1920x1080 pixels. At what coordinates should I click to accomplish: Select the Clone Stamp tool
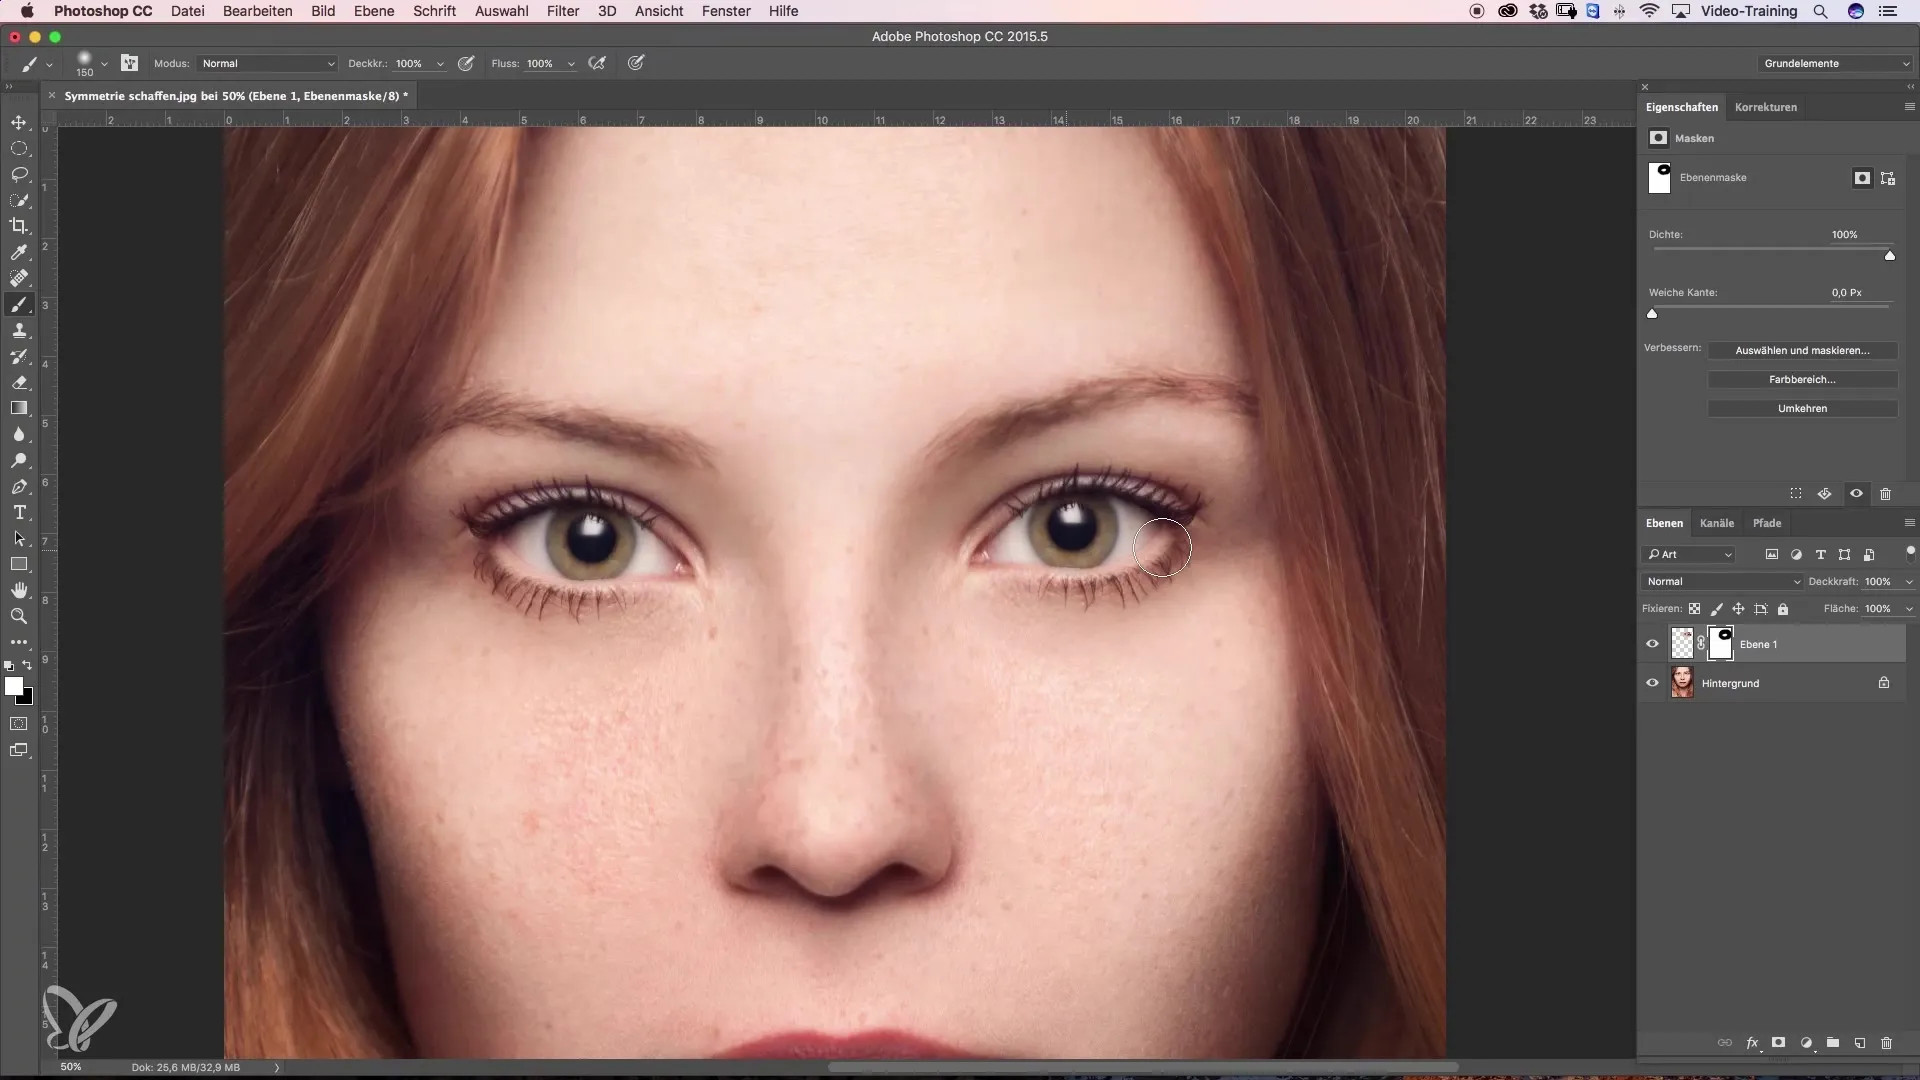[19, 330]
